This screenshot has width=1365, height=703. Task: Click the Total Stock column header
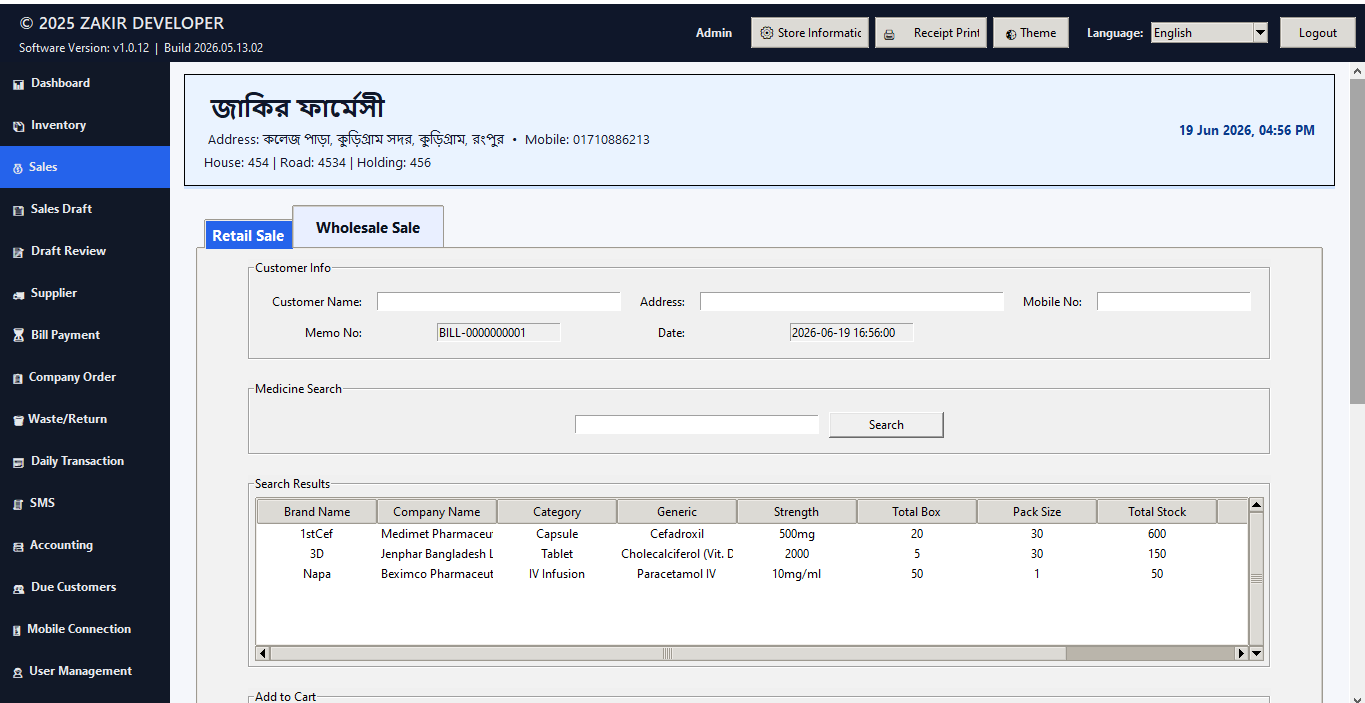pos(1157,511)
